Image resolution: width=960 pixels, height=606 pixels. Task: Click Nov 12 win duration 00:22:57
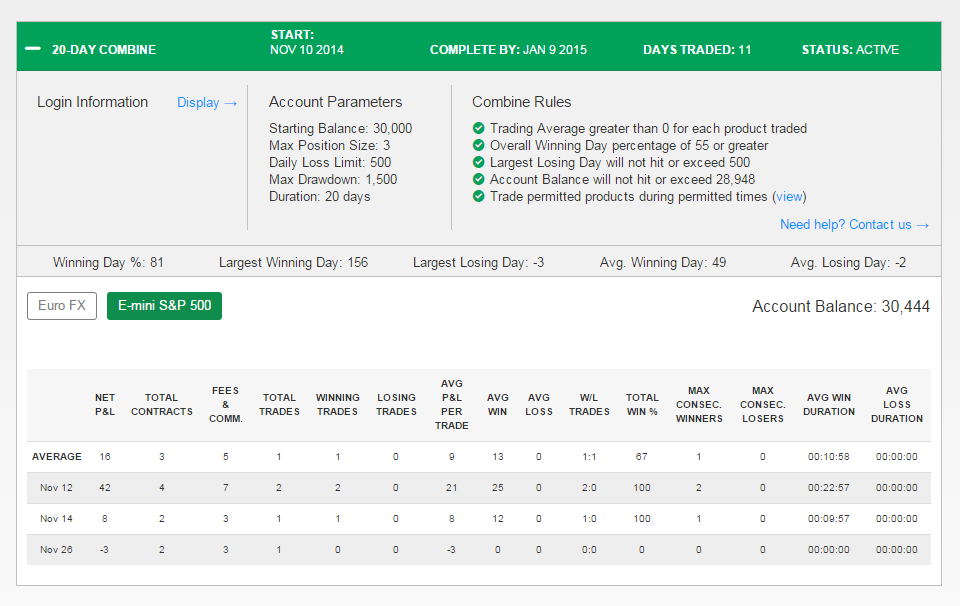point(828,488)
